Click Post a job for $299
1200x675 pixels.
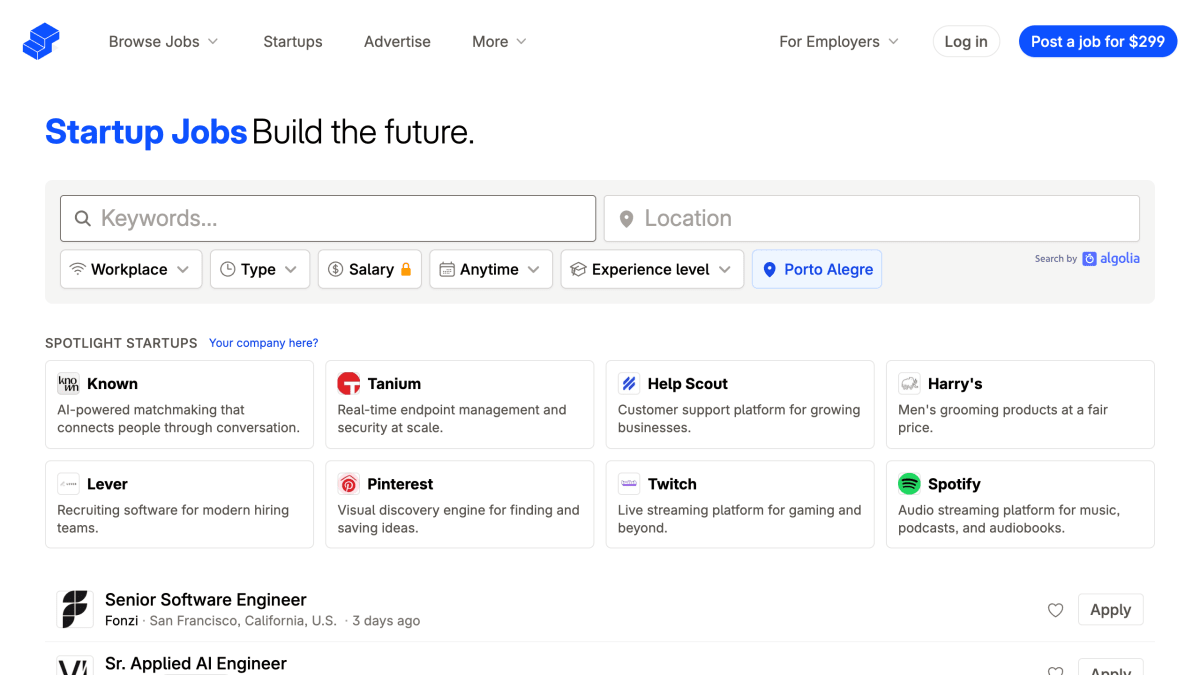pos(1098,41)
